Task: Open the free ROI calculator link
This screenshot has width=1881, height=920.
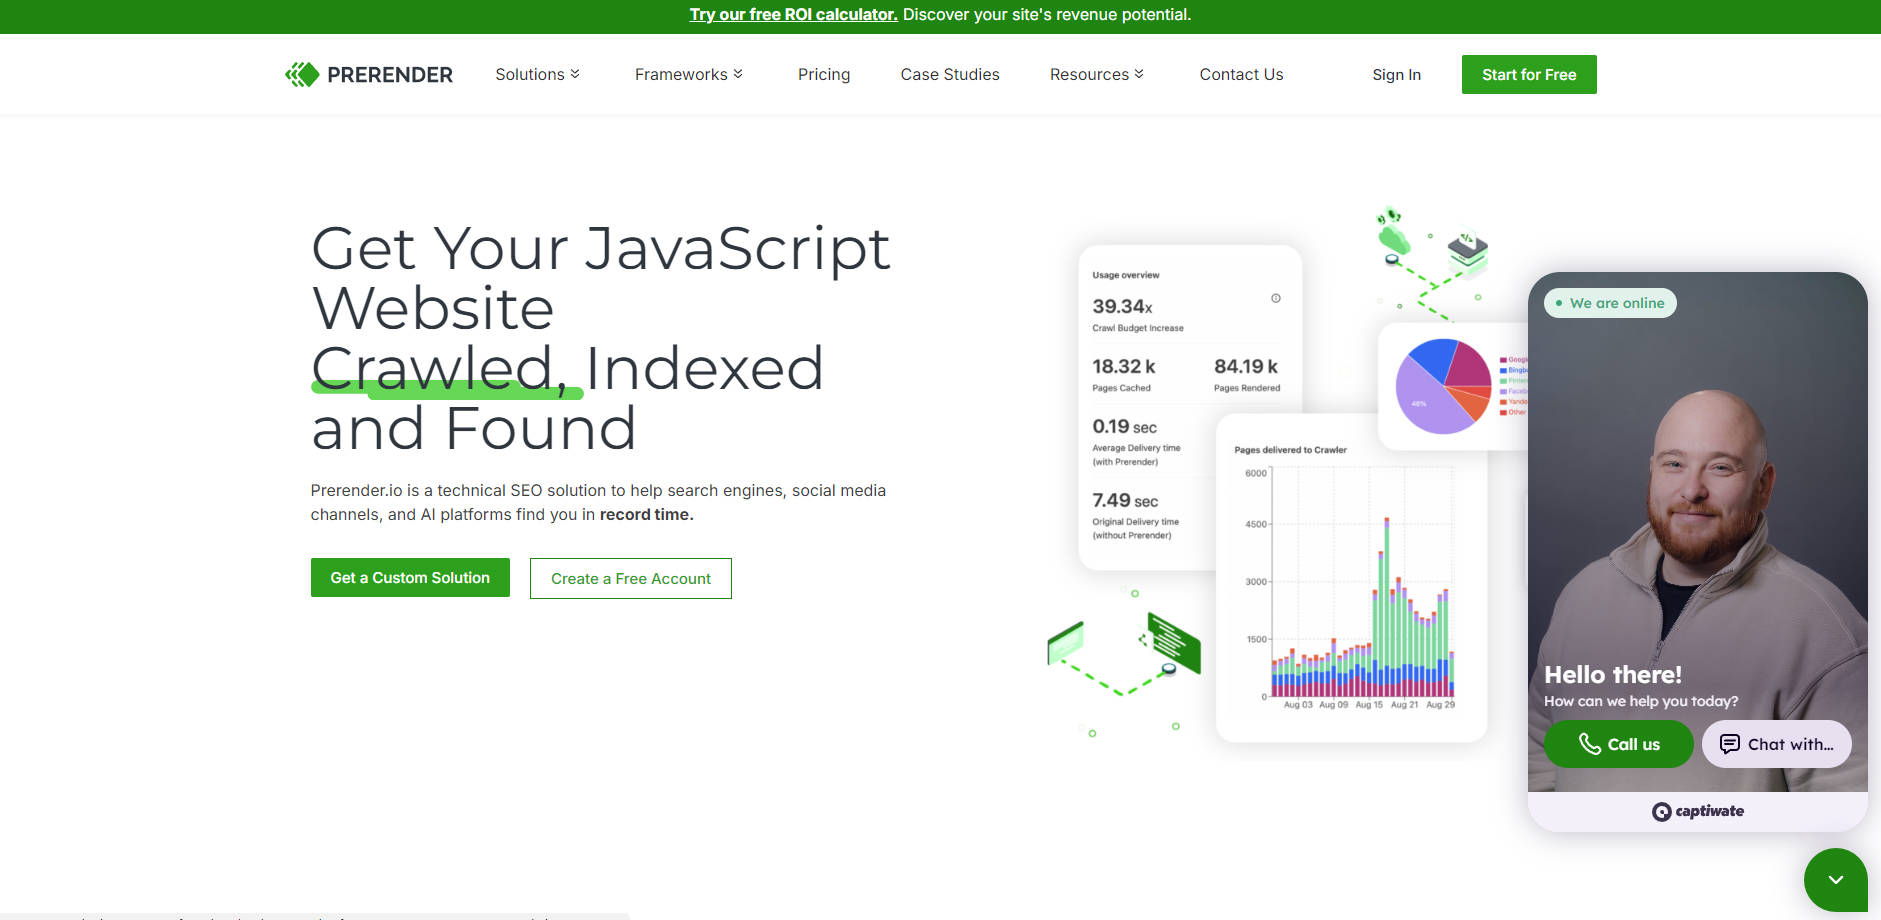Action: click(x=793, y=15)
